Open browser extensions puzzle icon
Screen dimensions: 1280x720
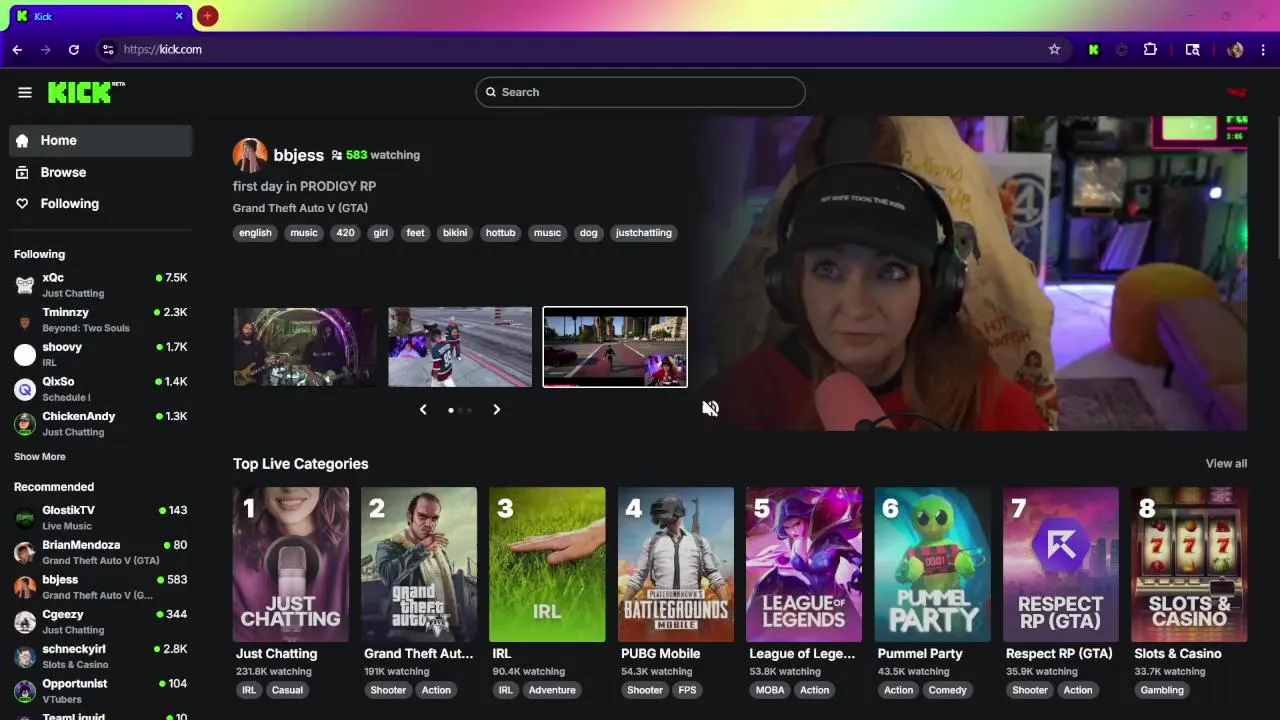pyautogui.click(x=1150, y=49)
